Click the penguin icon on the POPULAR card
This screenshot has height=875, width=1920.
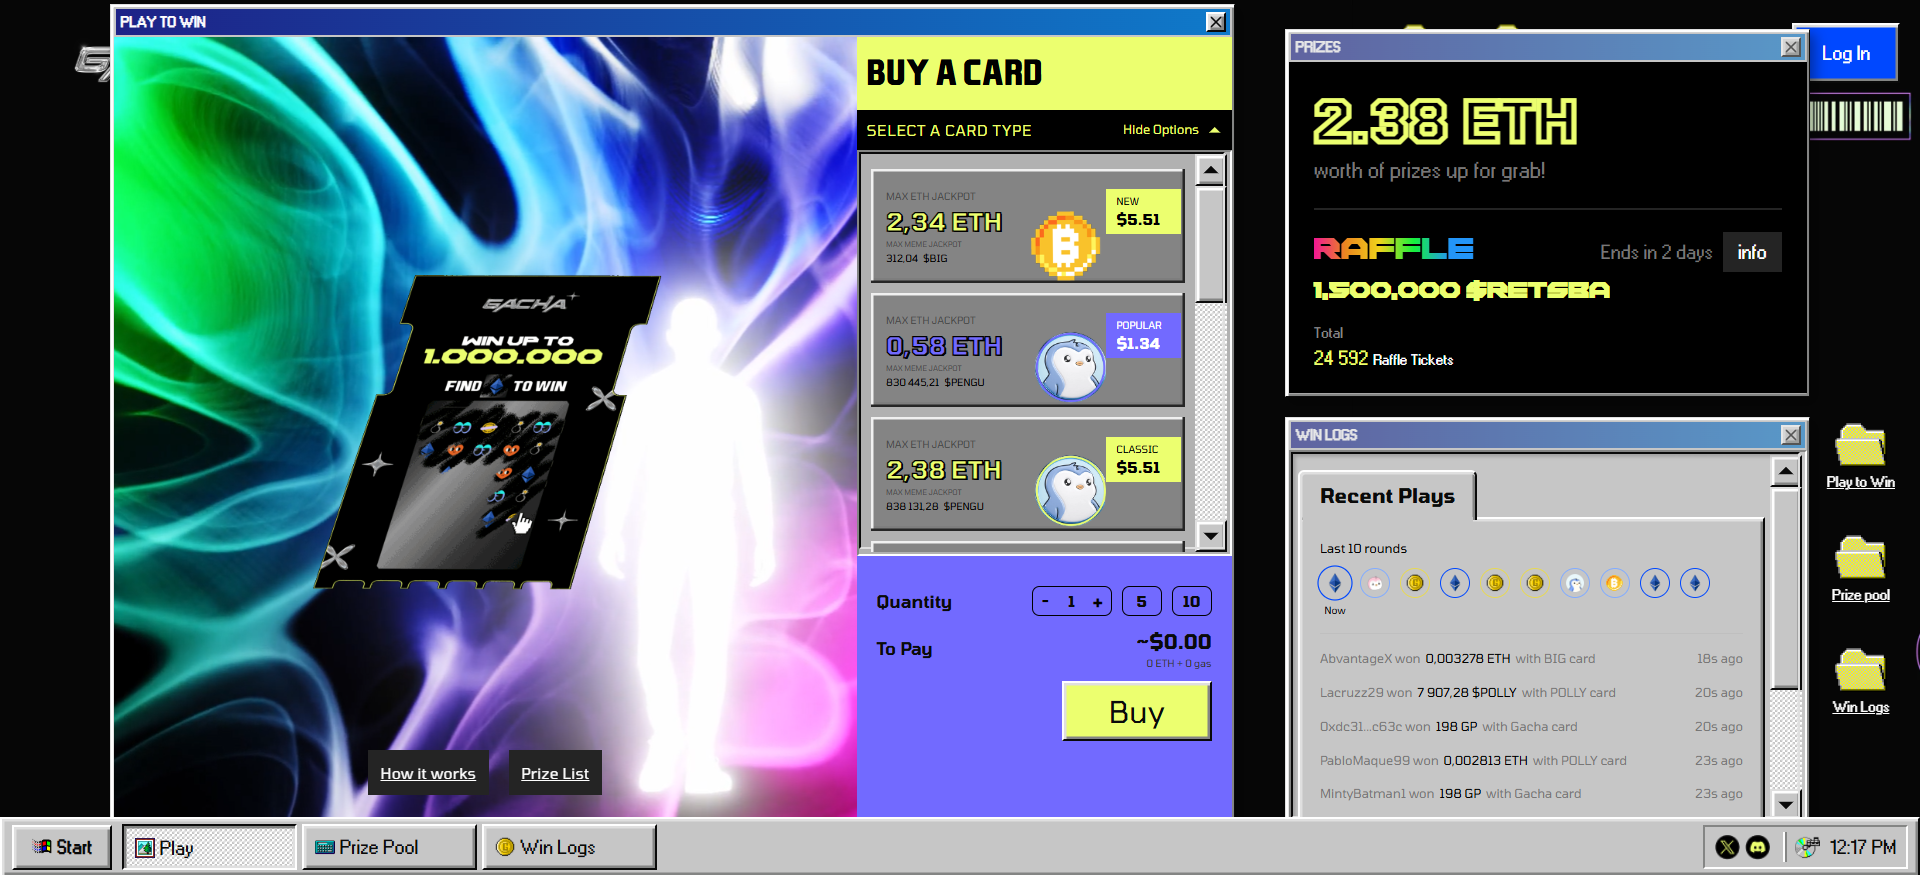(x=1070, y=367)
